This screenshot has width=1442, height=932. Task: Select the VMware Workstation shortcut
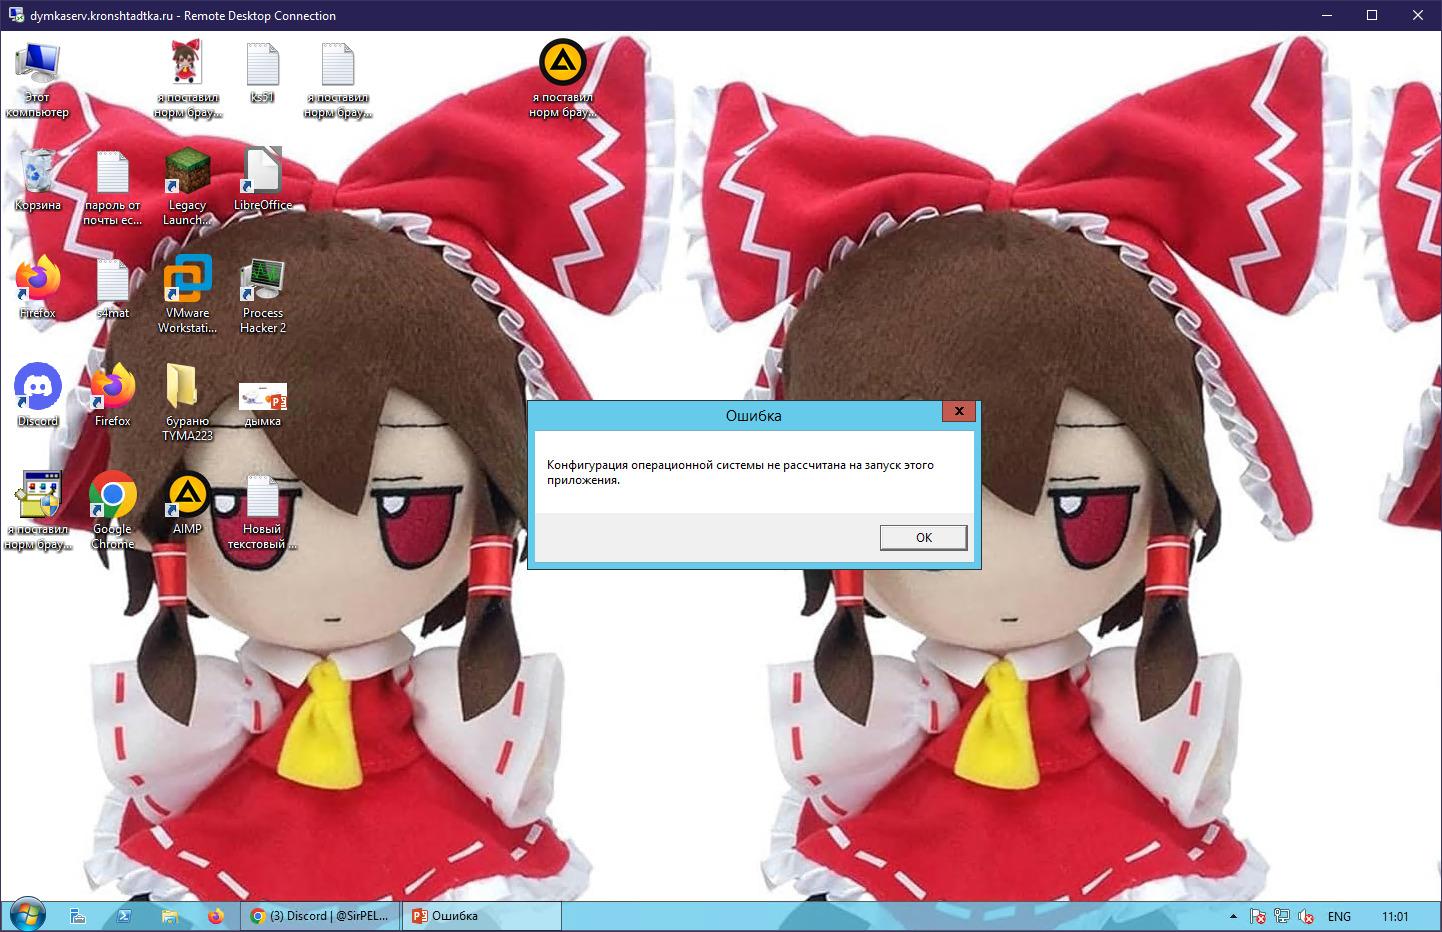(x=187, y=296)
